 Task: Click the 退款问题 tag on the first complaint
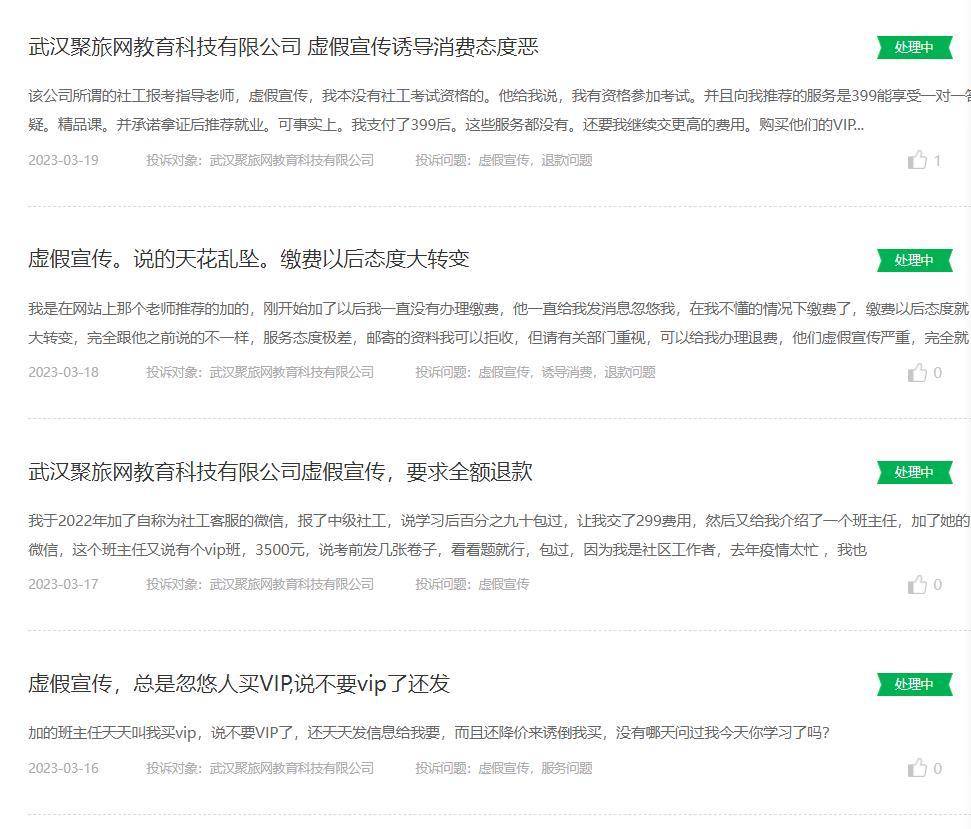[x=566, y=160]
